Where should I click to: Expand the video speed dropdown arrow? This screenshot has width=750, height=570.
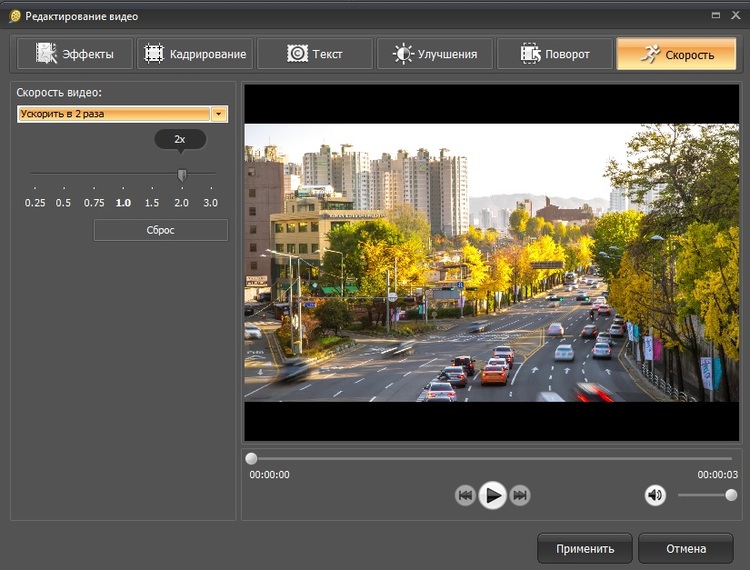point(219,114)
